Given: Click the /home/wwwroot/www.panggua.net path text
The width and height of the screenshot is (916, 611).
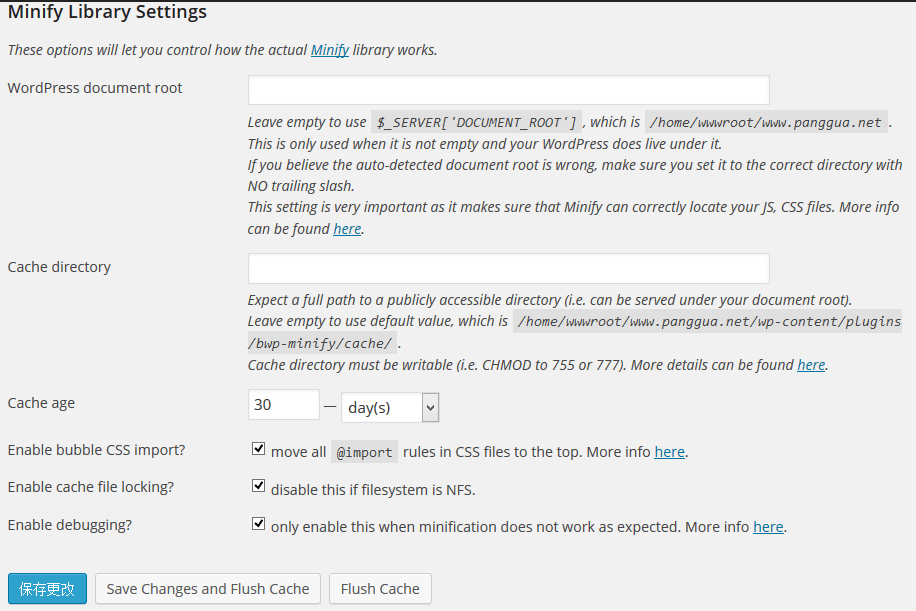Looking at the screenshot, I should (x=766, y=122).
